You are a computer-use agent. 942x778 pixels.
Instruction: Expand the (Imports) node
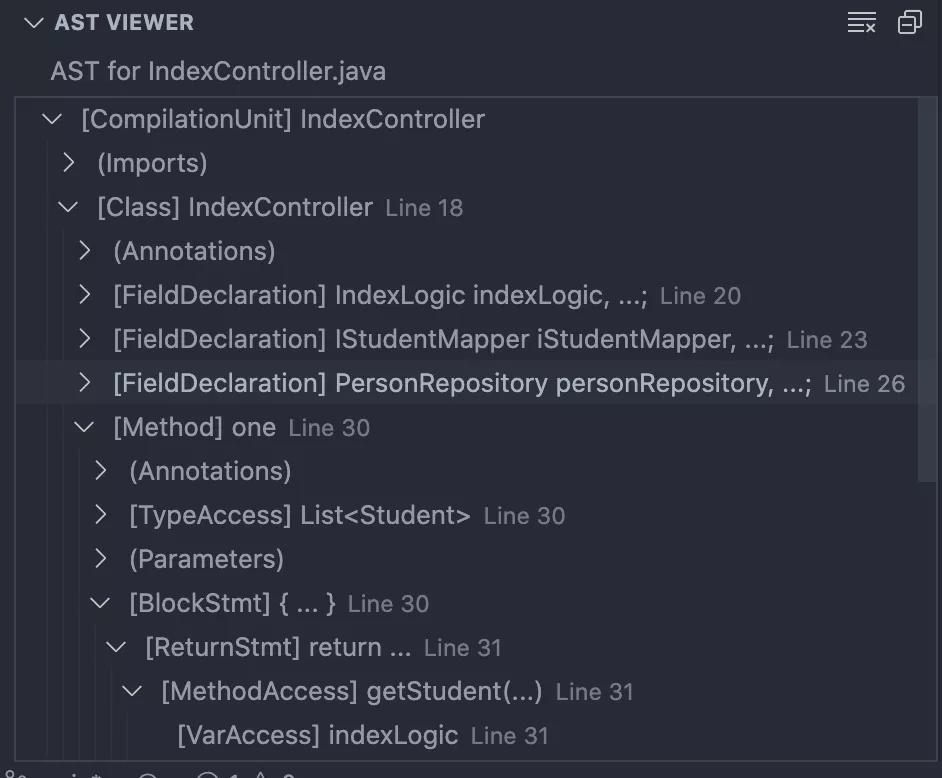(68, 163)
